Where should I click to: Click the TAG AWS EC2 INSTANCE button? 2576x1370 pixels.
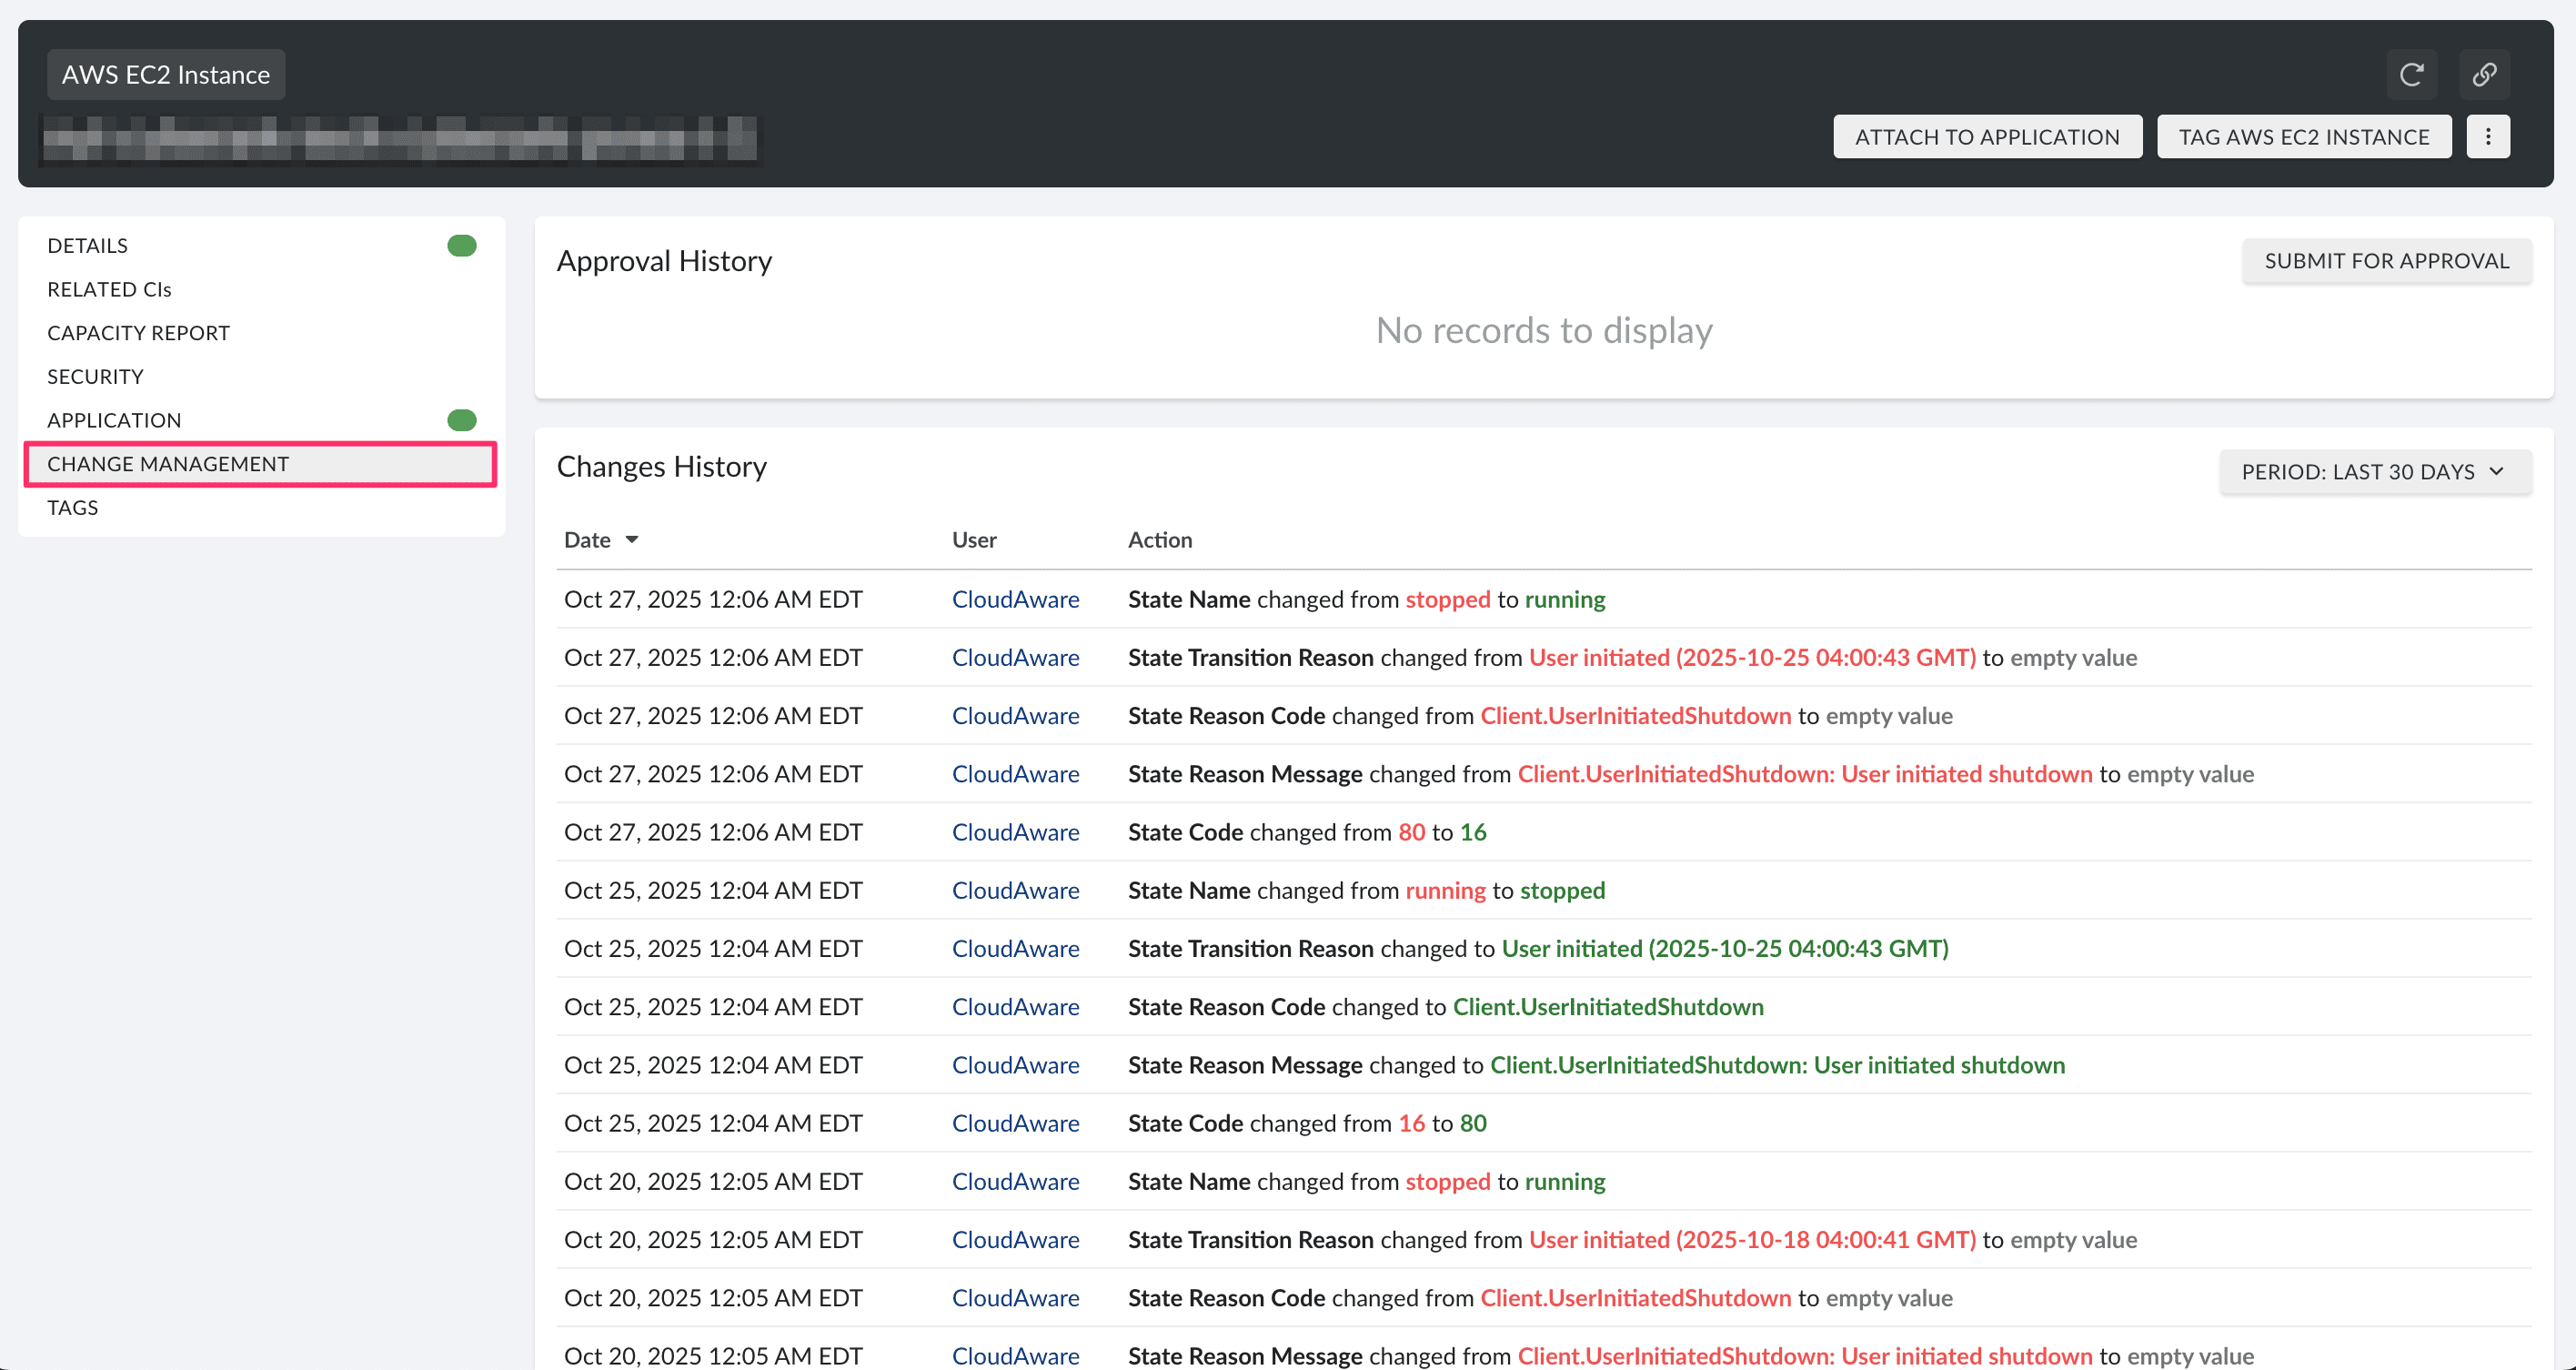tap(2303, 137)
